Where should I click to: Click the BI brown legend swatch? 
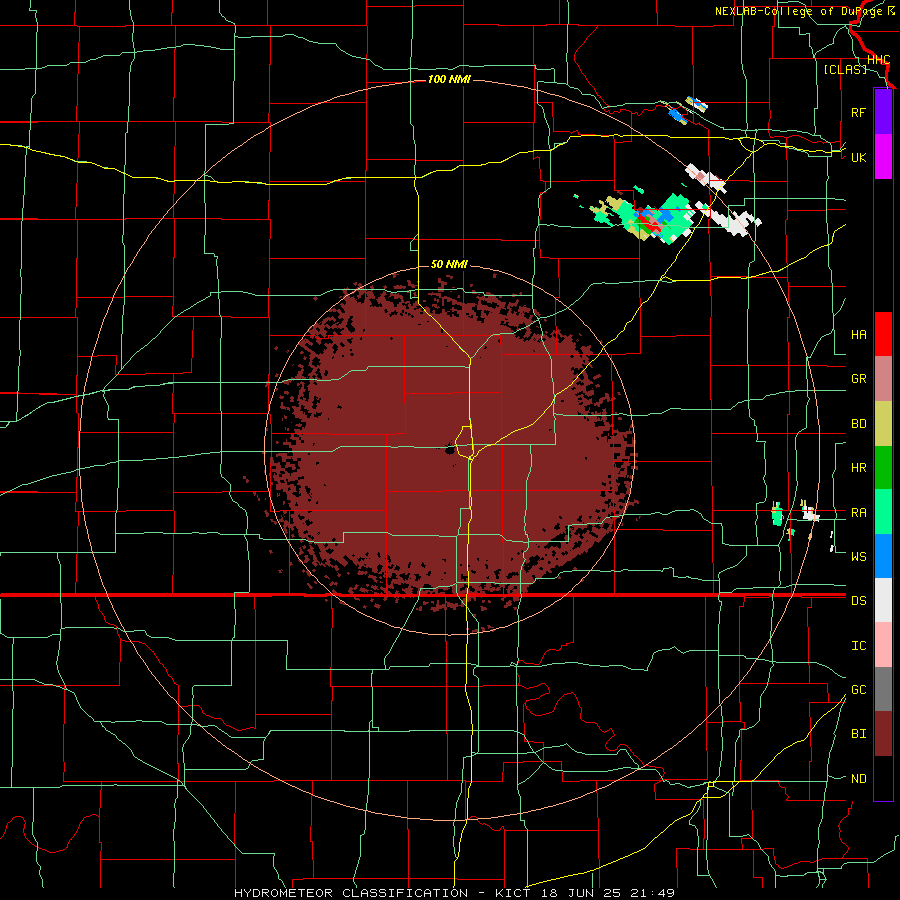[x=883, y=734]
